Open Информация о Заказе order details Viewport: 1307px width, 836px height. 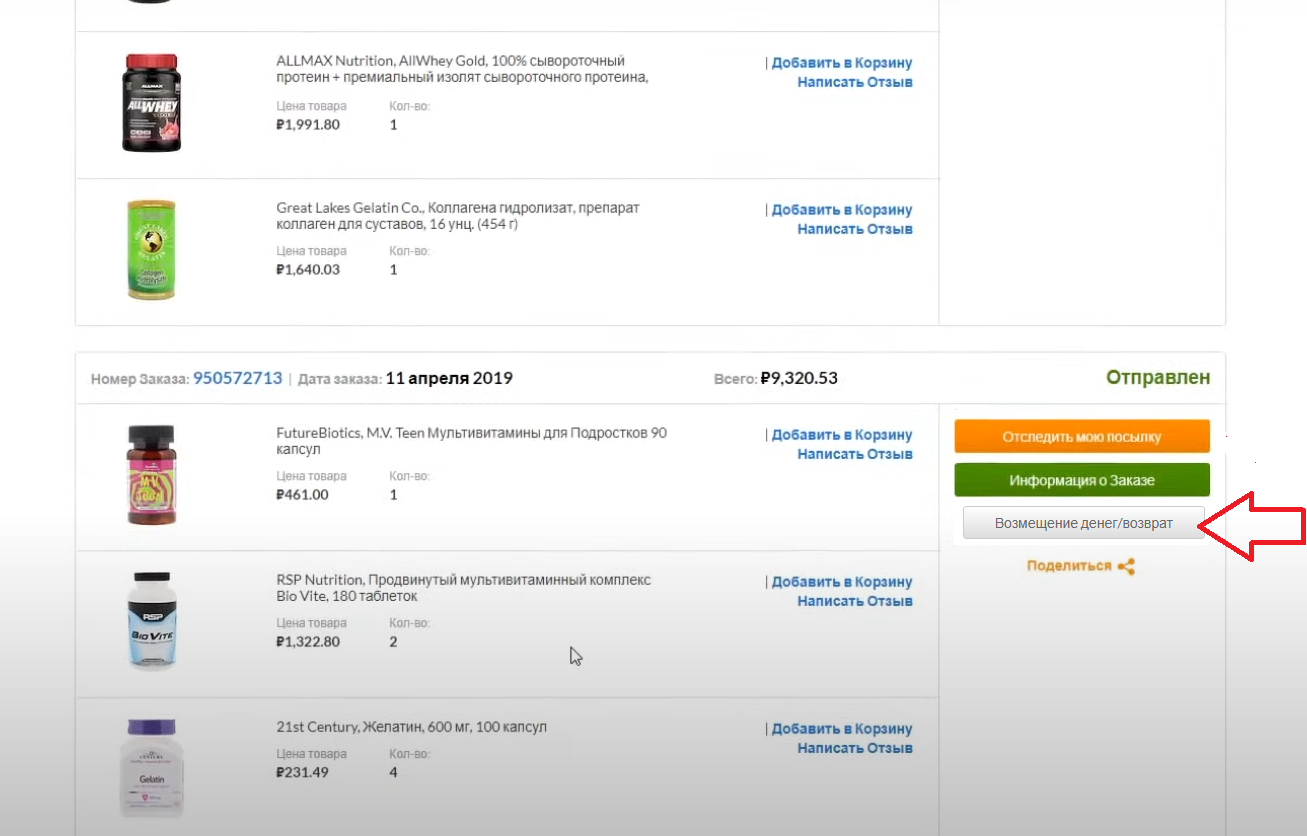click(1082, 480)
